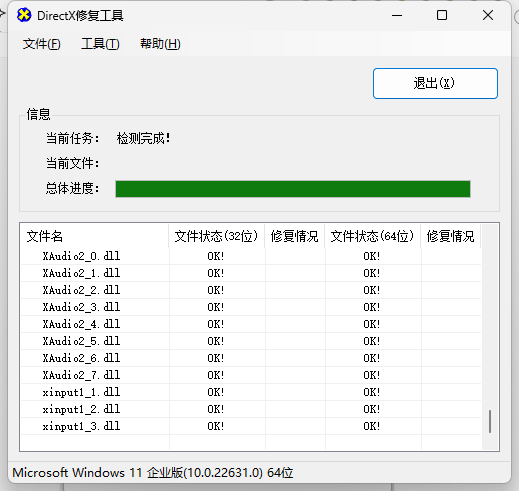Sort by the 文件名 column header
Screen dimensions: 519x491
[95, 236]
